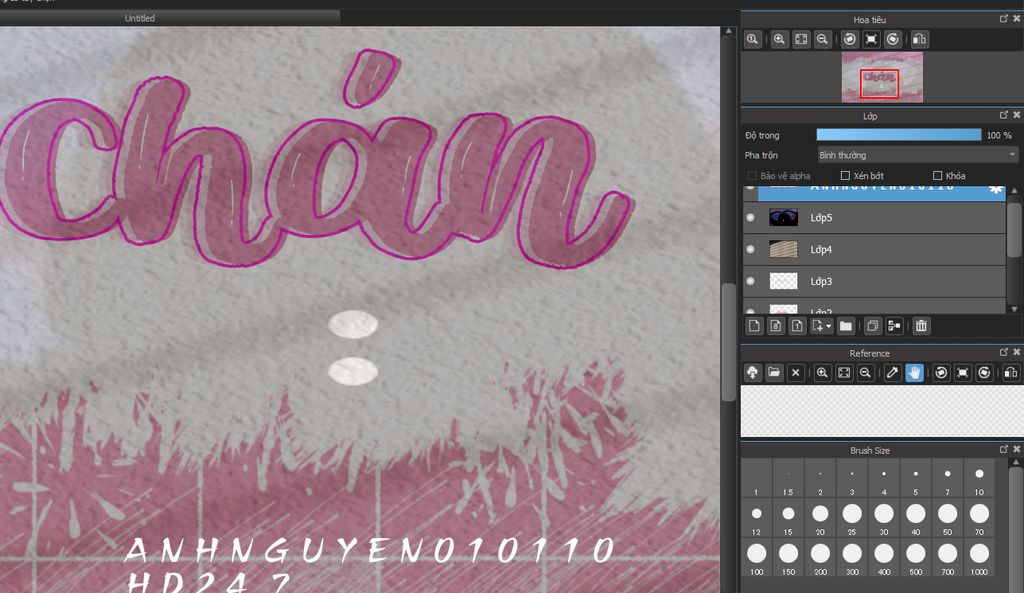Switch to the Untitled document tab
1024x593 pixels.
pyautogui.click(x=140, y=18)
